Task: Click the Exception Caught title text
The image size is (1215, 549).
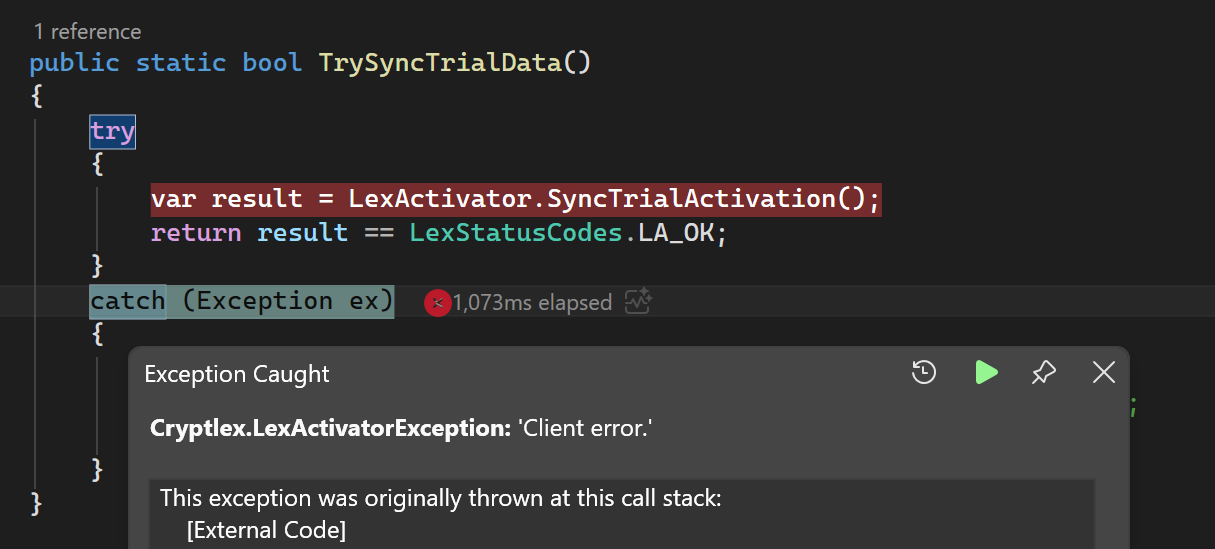Action: pyautogui.click(x=237, y=374)
